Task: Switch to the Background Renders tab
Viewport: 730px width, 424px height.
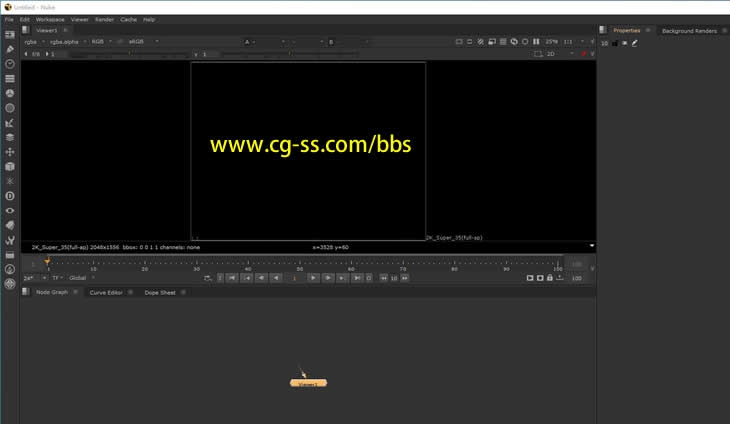Action: coord(689,31)
